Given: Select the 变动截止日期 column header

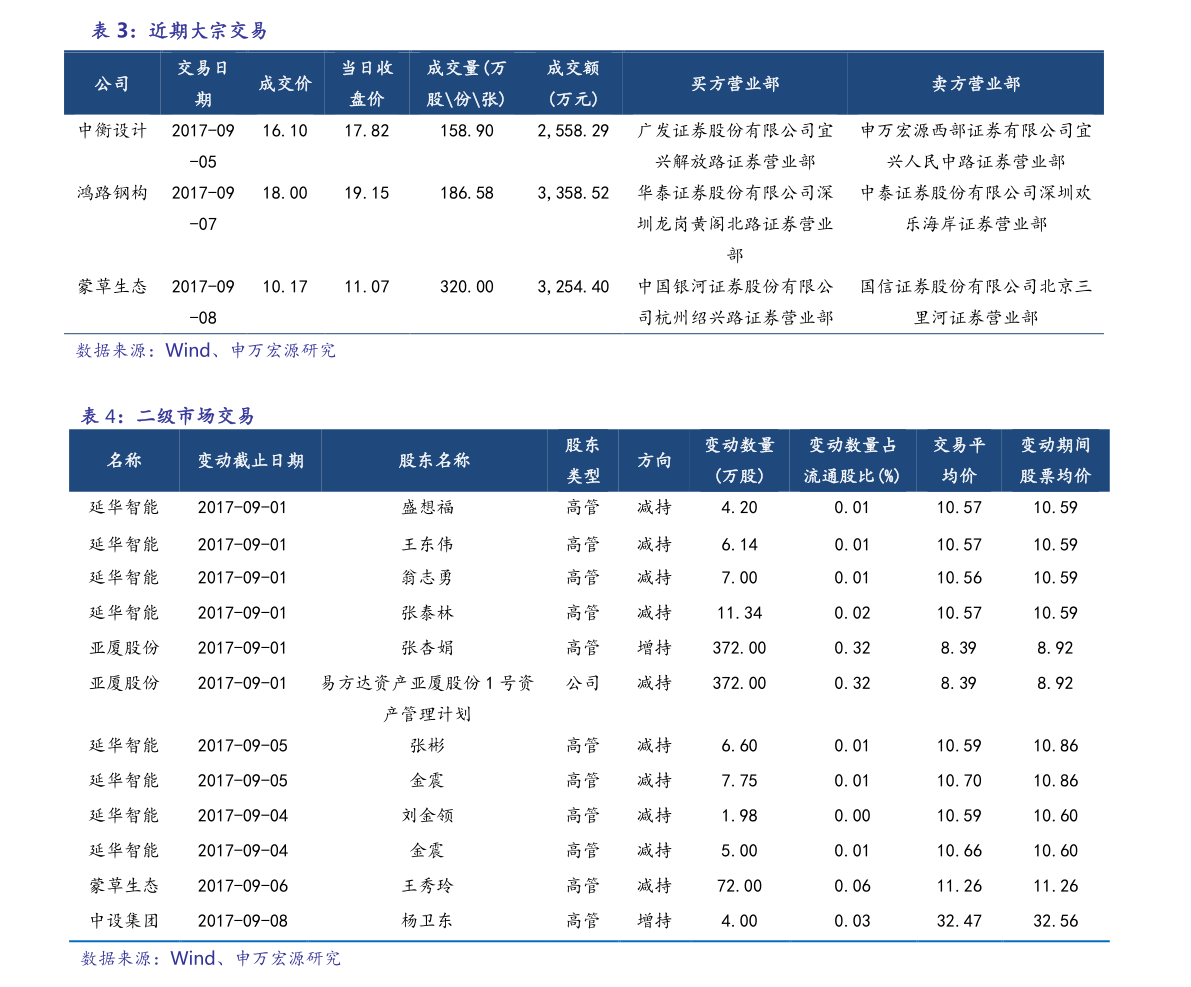Looking at the screenshot, I should coord(250,461).
